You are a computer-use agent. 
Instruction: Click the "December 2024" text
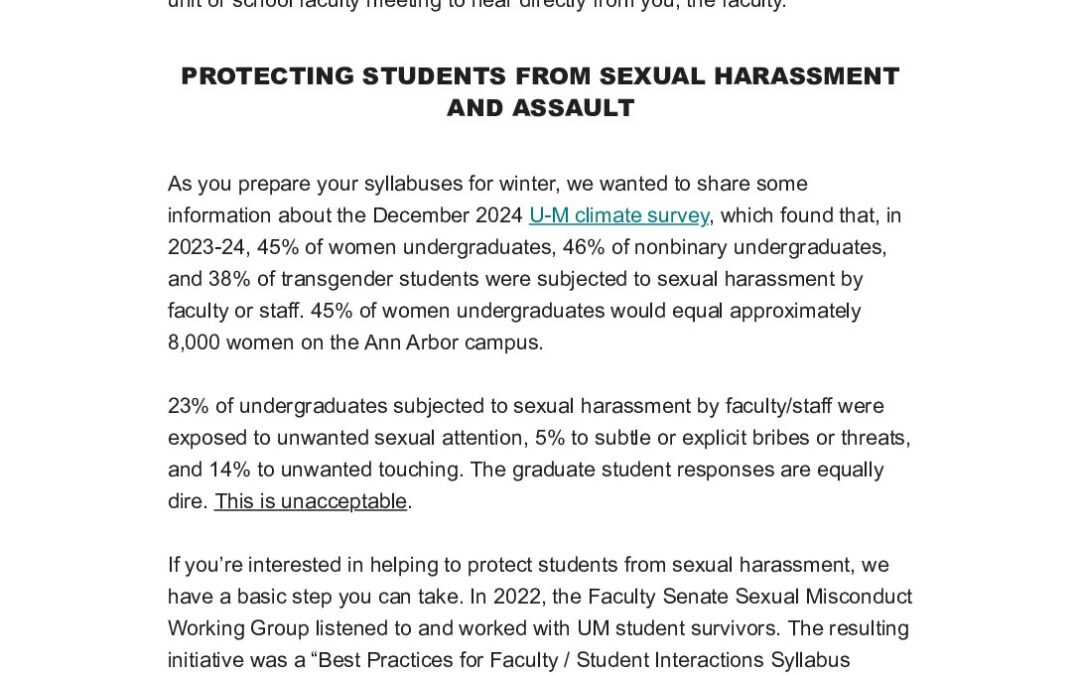tap(447, 215)
